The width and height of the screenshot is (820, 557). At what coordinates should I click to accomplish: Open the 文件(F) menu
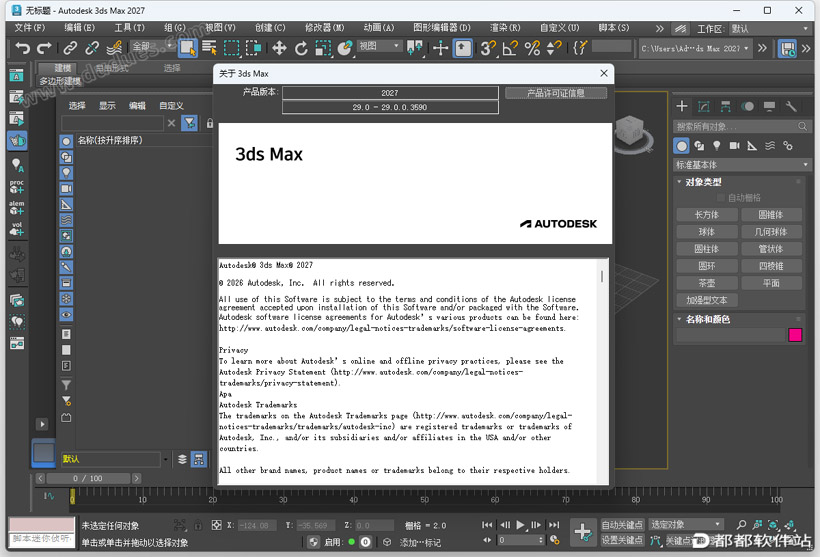pyautogui.click(x=30, y=28)
